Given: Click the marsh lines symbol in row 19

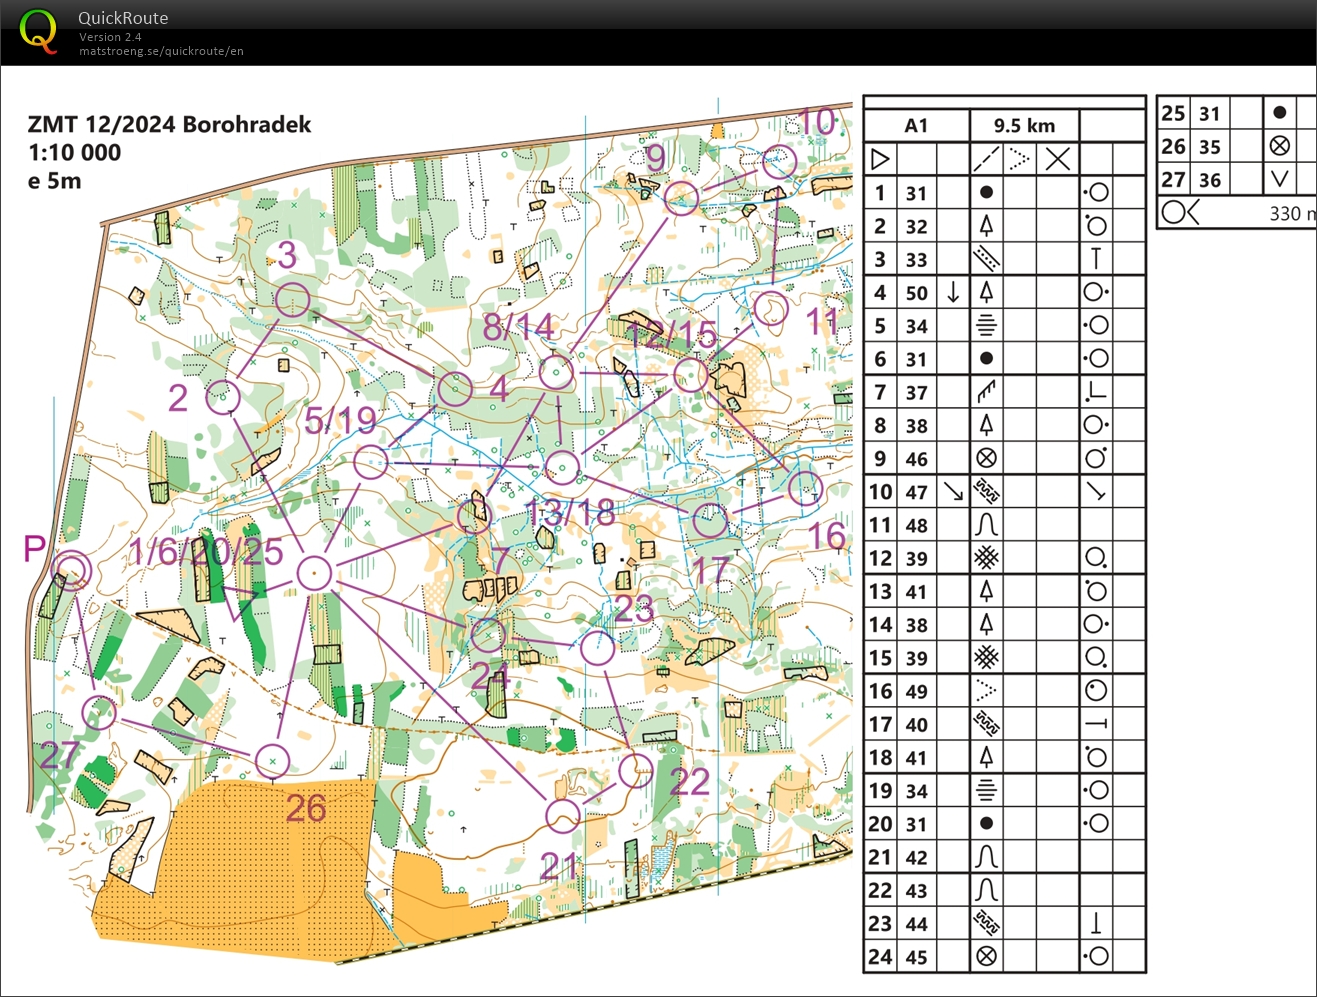Looking at the screenshot, I should tap(986, 790).
